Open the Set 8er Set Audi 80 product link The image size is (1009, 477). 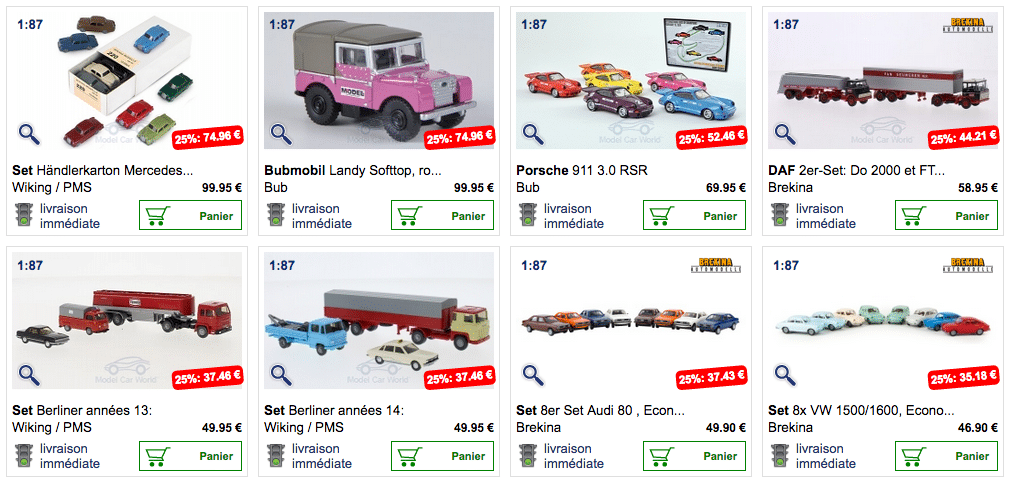tap(600, 411)
